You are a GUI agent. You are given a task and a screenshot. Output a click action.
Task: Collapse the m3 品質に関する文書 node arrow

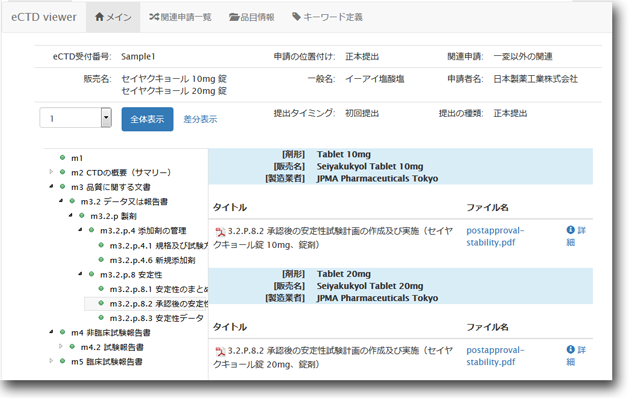click(x=51, y=186)
